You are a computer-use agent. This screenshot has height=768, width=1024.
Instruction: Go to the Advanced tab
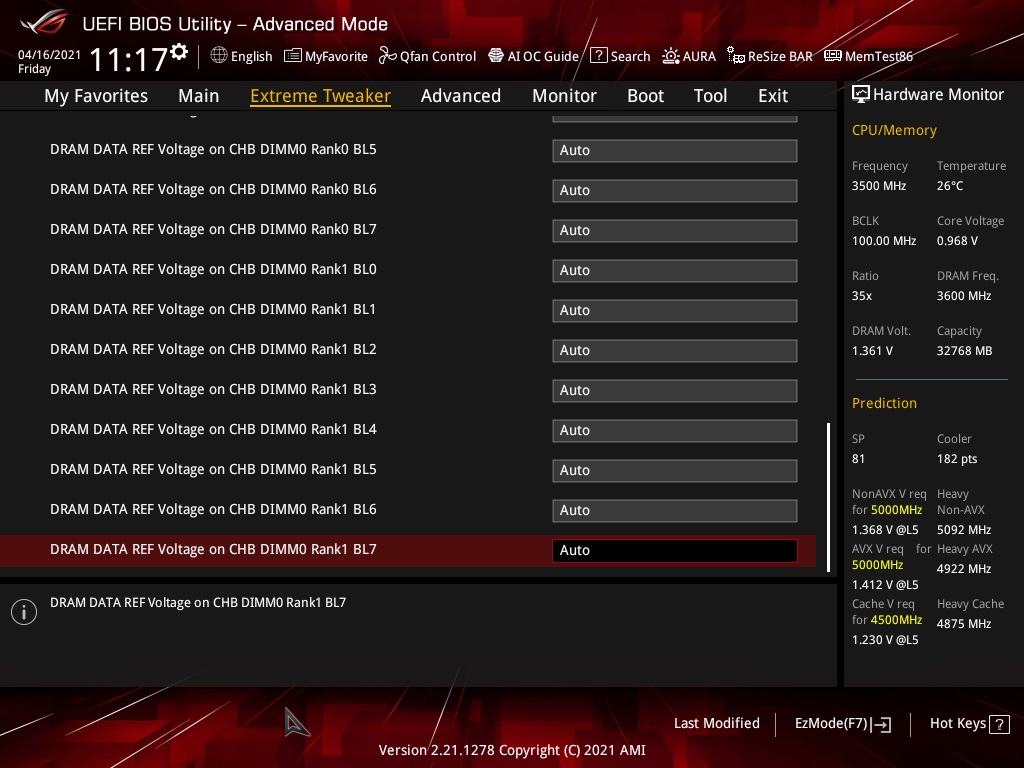coord(461,96)
